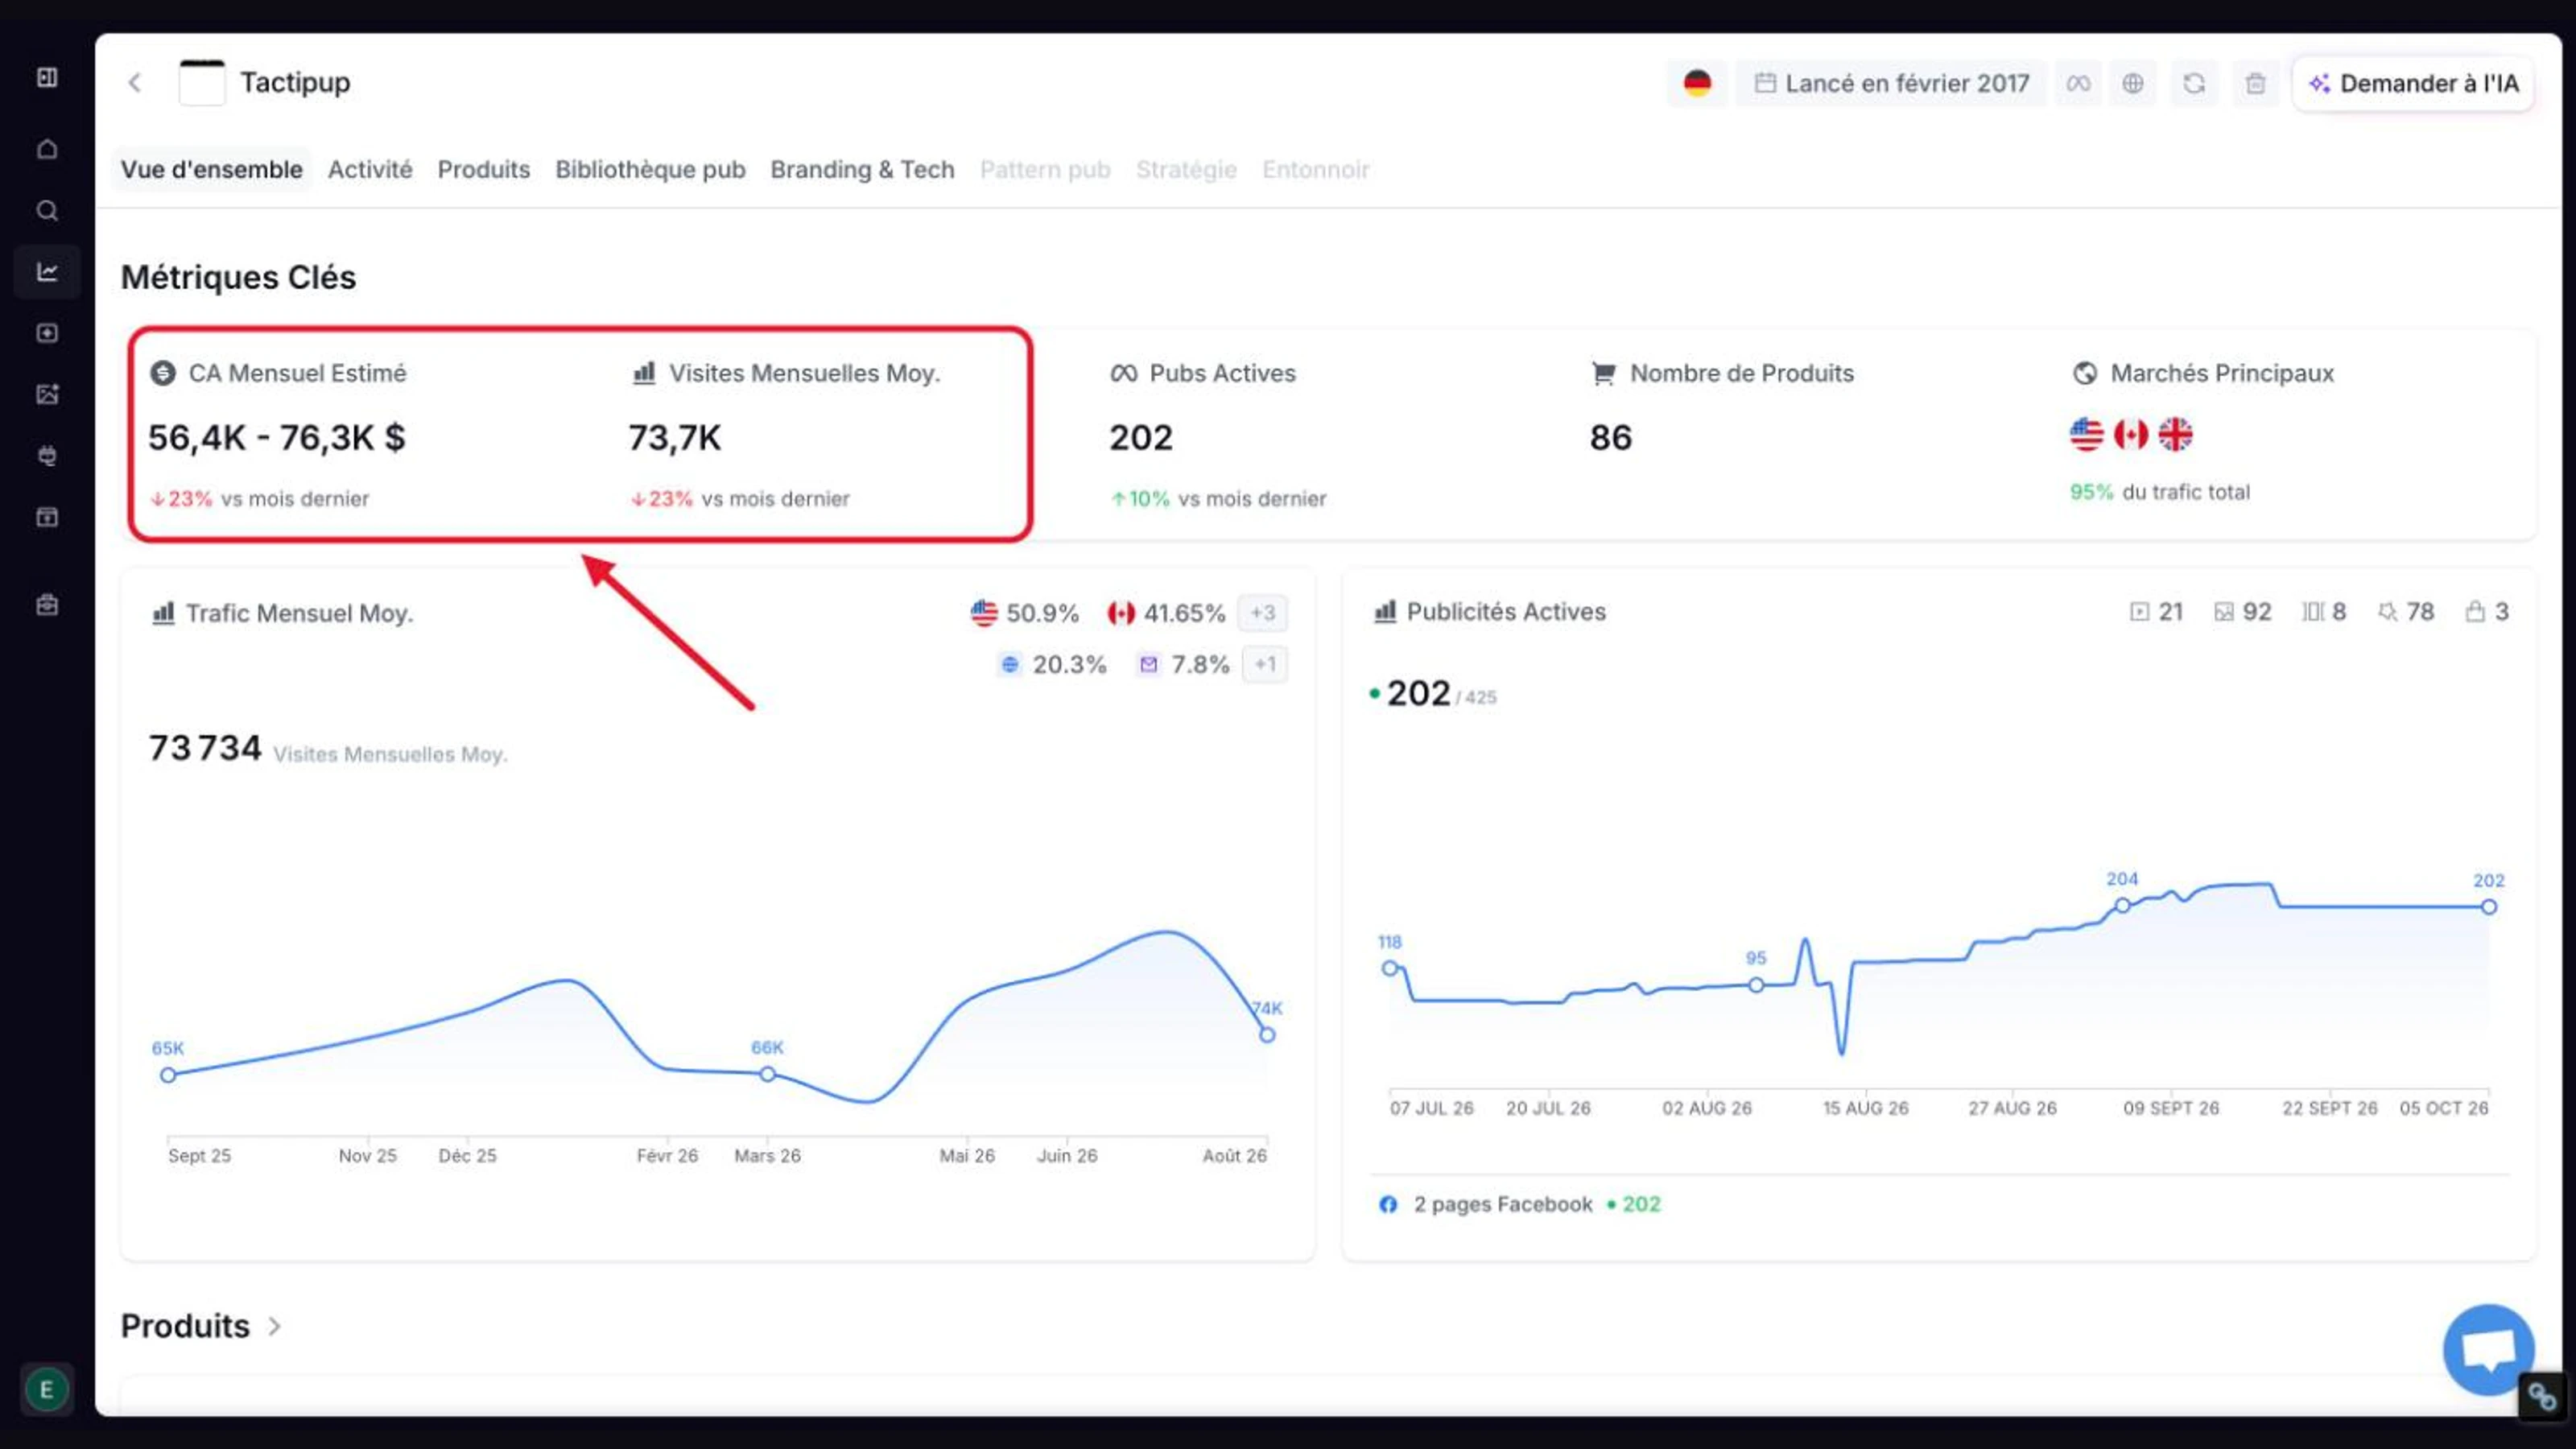Click the 202 endpoint on ads chart
Viewport: 2576px width, 1449px height.
click(2489, 907)
